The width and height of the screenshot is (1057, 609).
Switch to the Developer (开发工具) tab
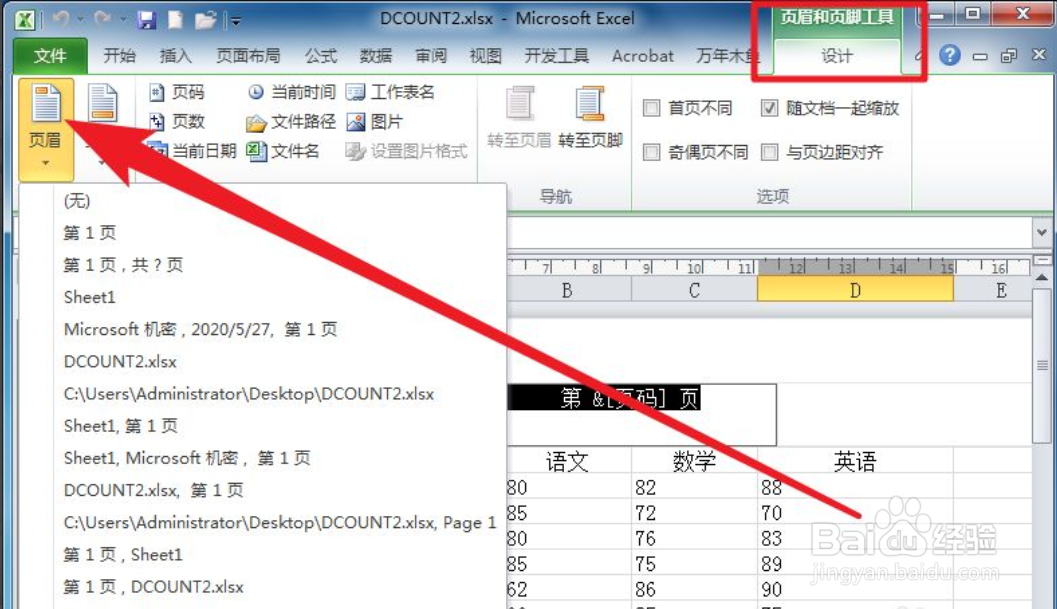pyautogui.click(x=557, y=55)
